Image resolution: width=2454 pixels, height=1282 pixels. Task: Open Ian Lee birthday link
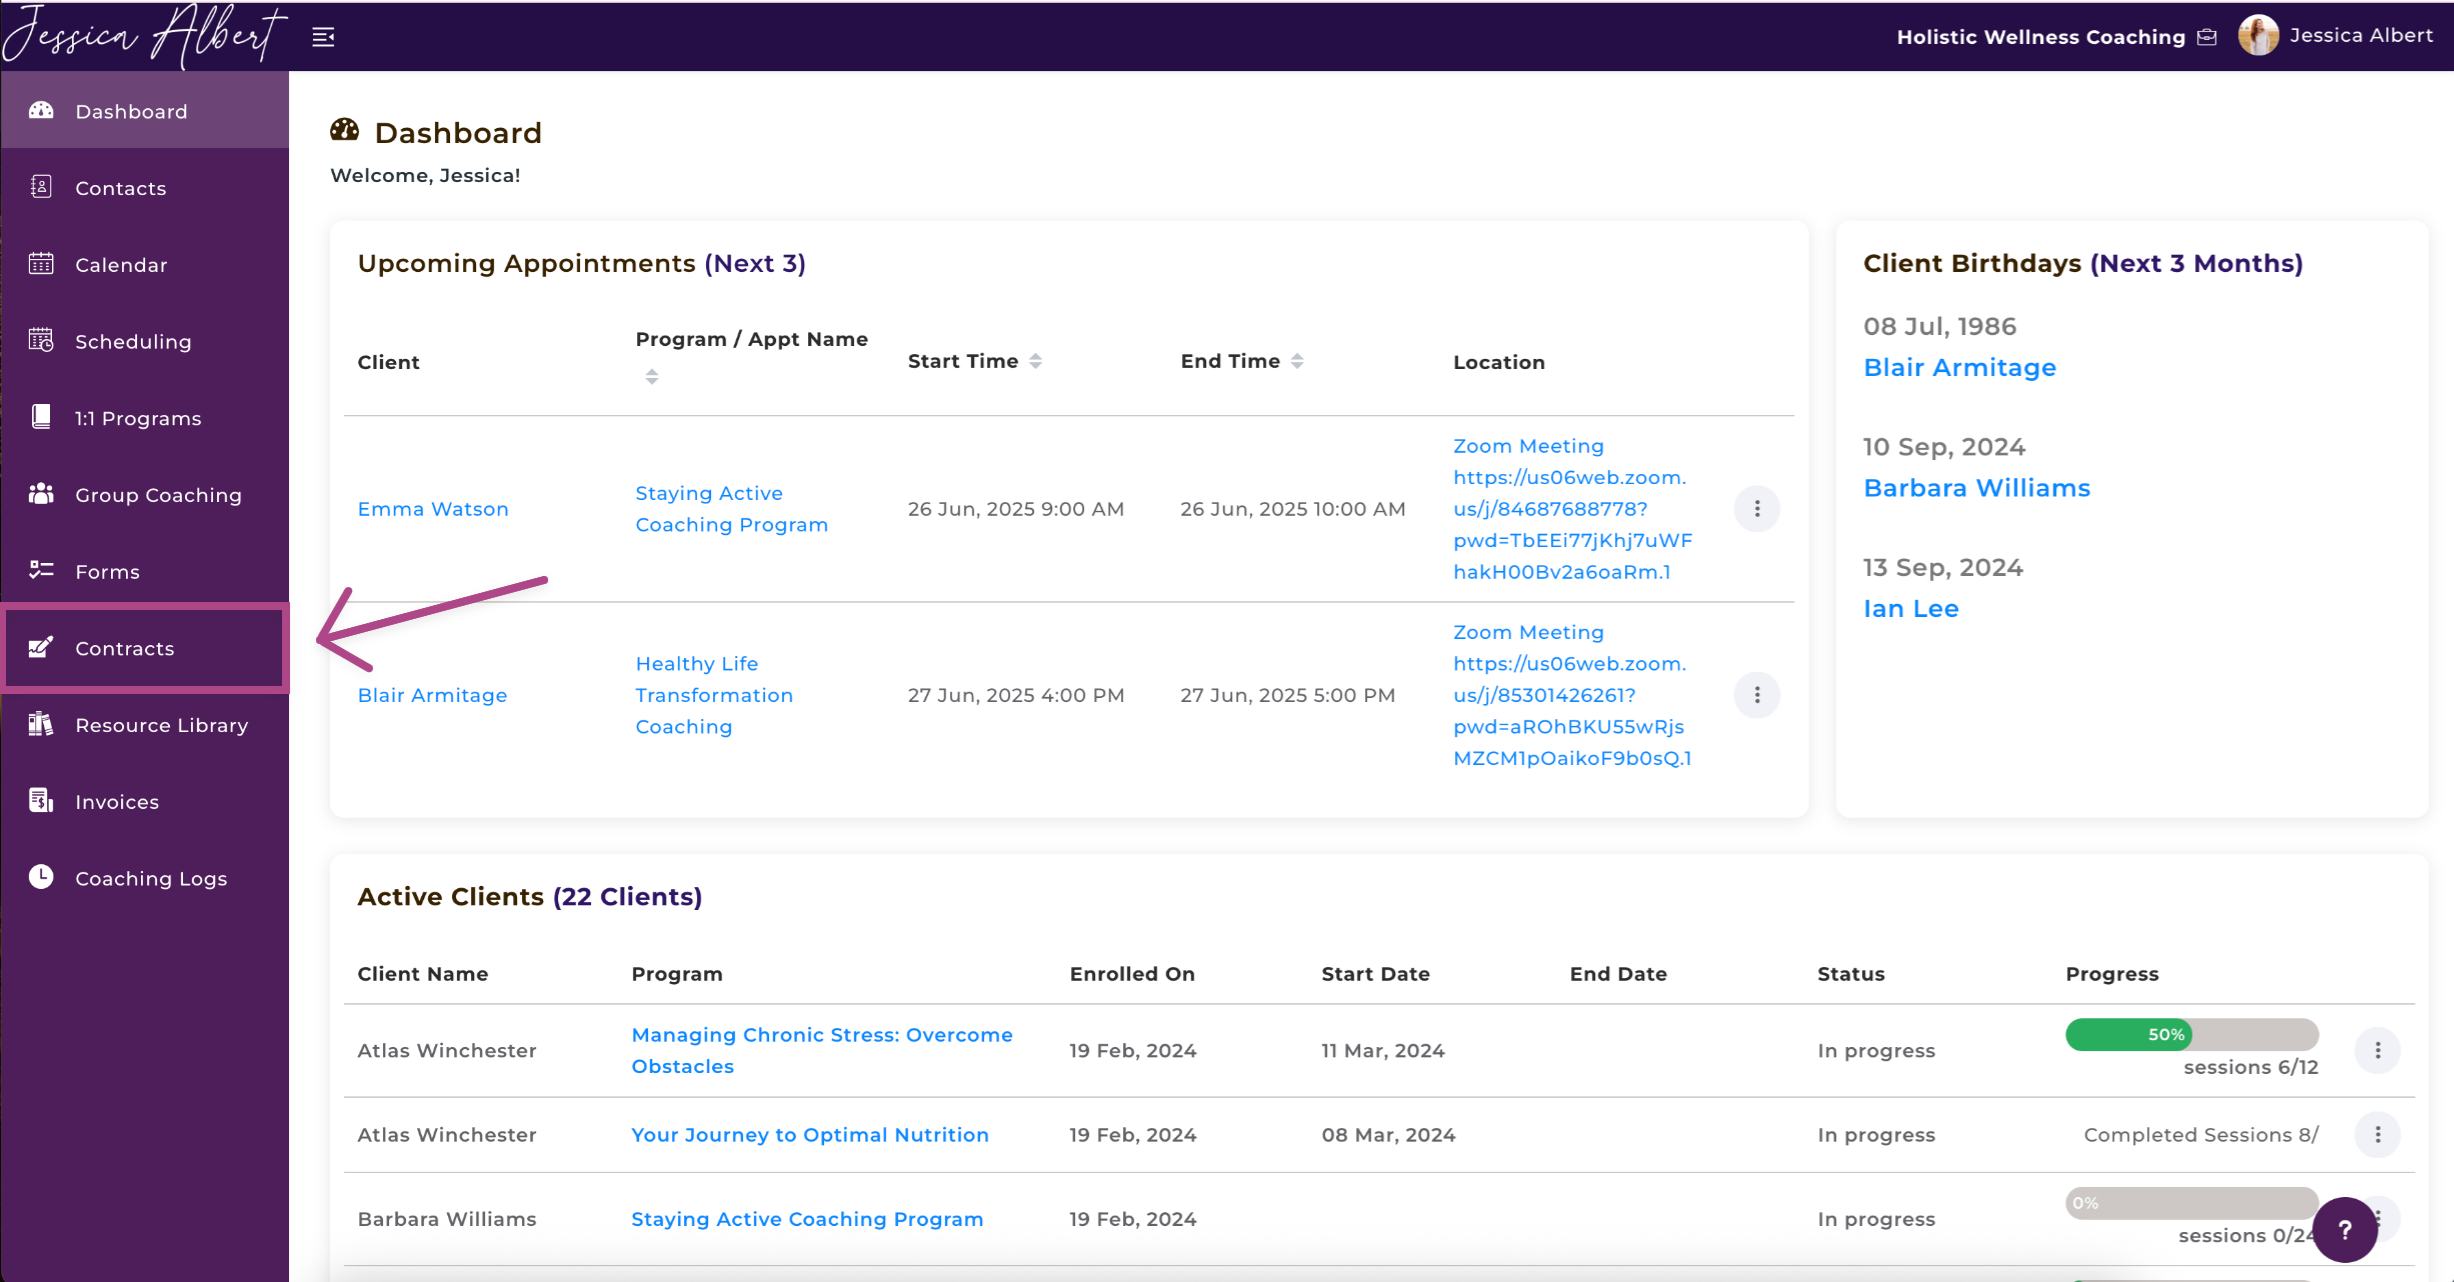1910,608
